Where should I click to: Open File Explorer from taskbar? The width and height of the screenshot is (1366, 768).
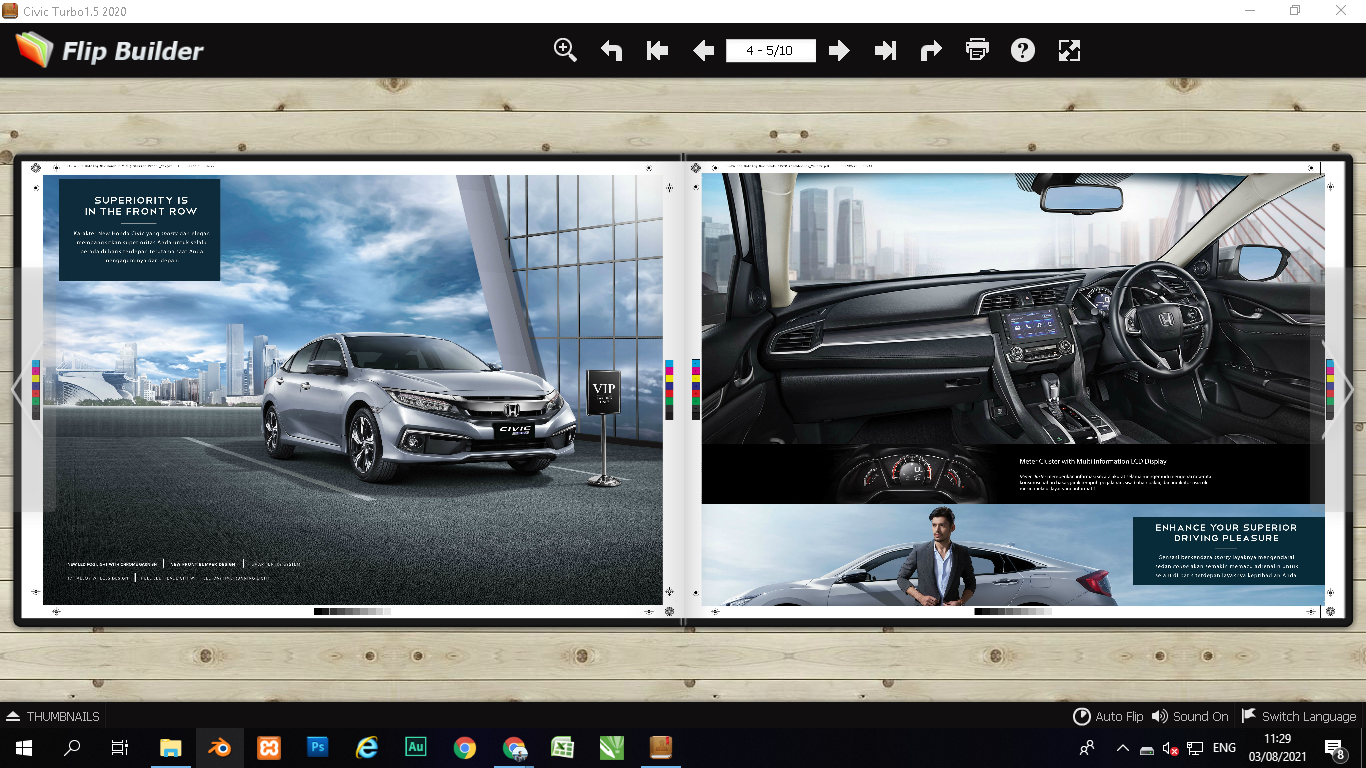click(171, 748)
